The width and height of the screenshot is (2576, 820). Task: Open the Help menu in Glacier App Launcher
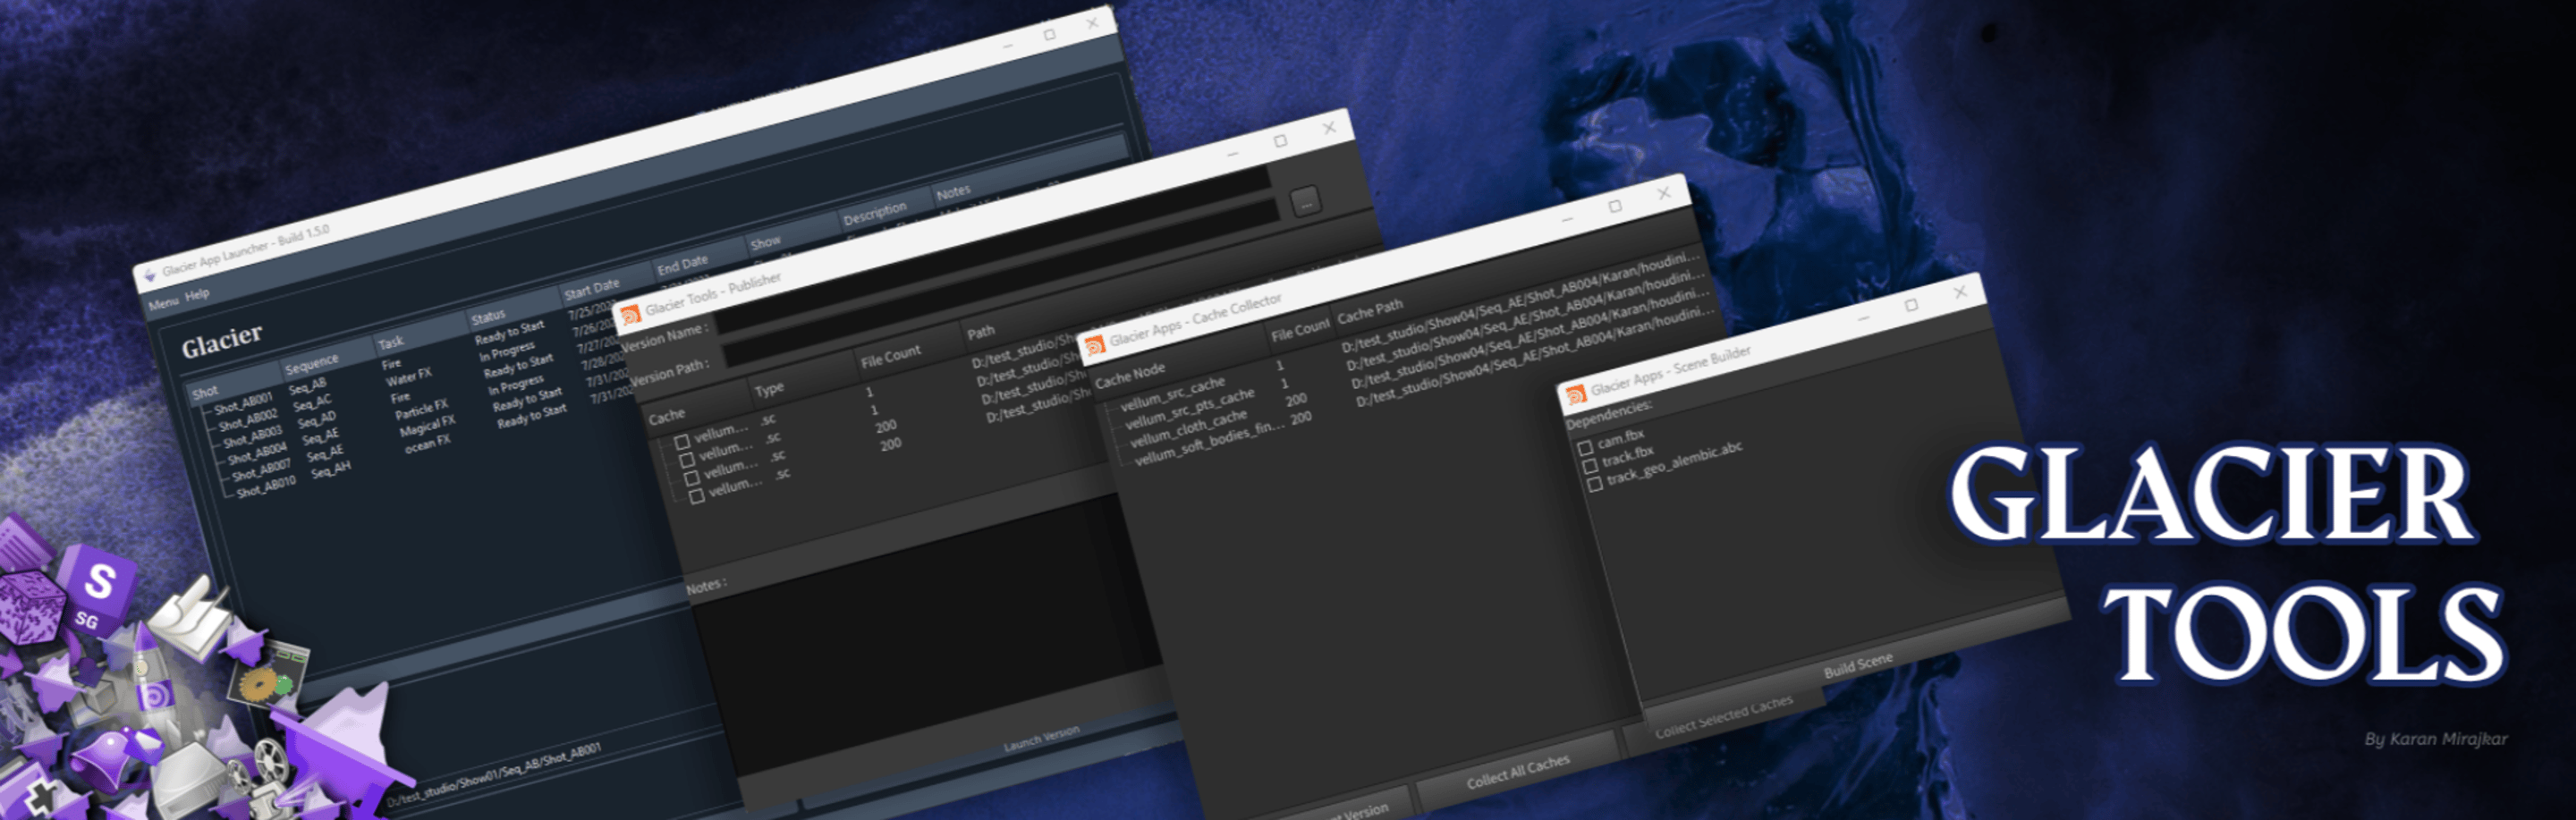pyautogui.click(x=197, y=294)
